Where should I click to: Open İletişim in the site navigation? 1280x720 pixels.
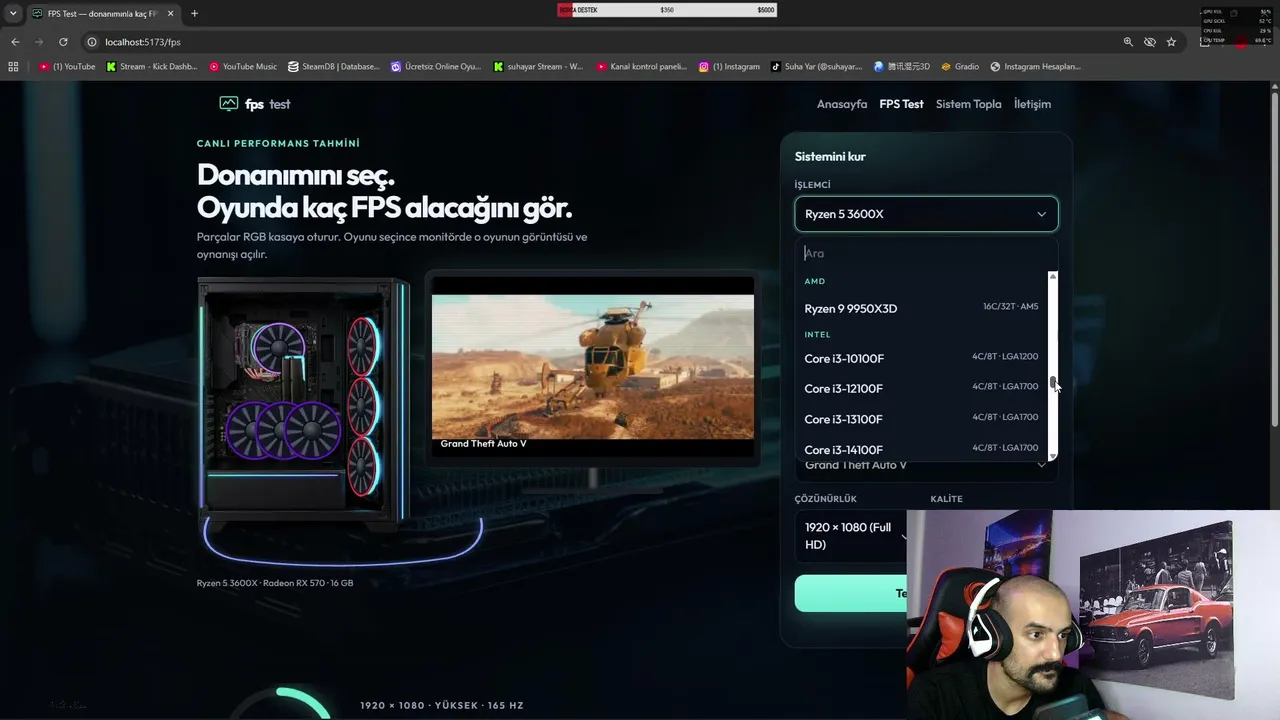pos(1032,104)
